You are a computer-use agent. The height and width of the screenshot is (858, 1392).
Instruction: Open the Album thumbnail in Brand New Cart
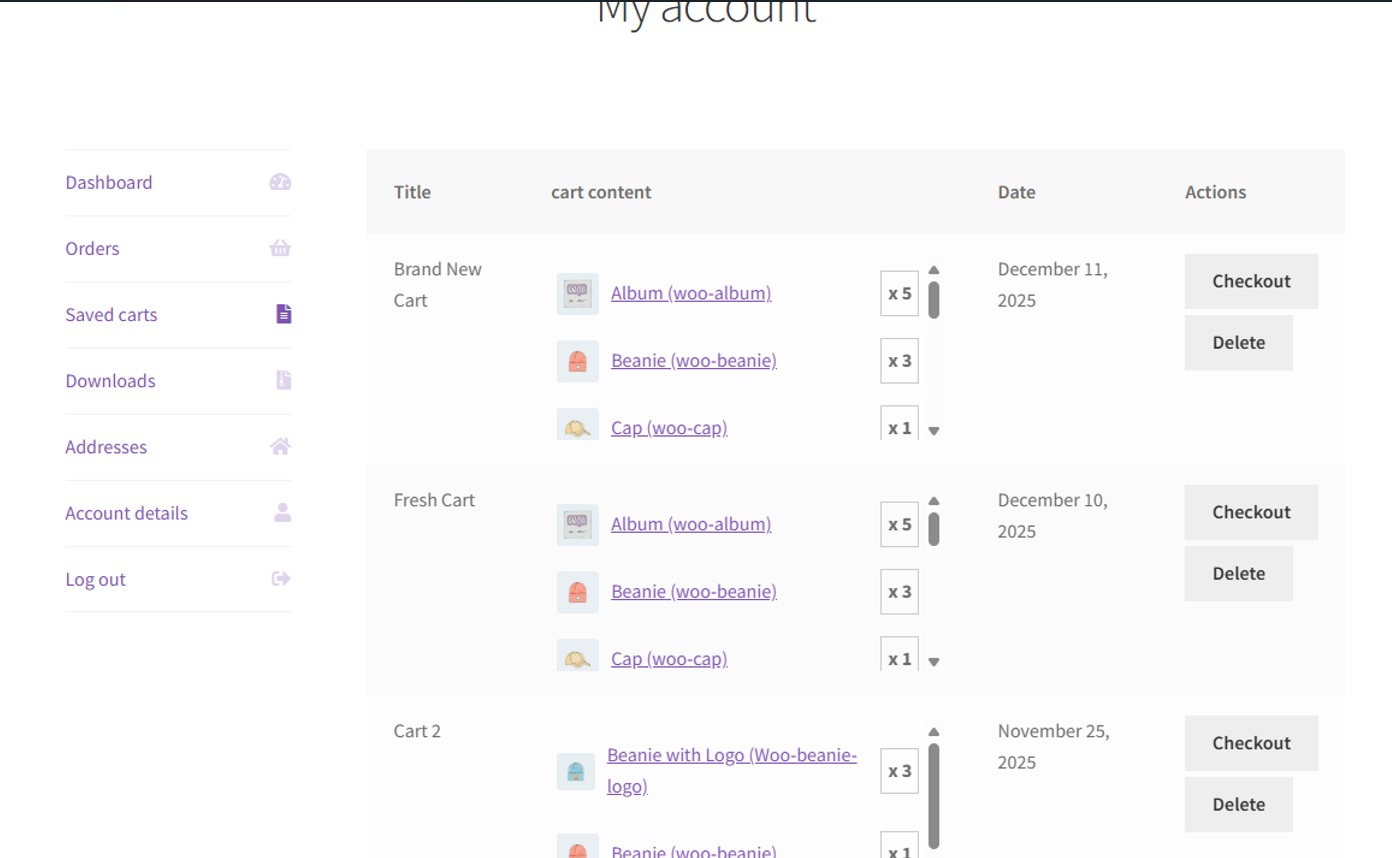click(577, 294)
